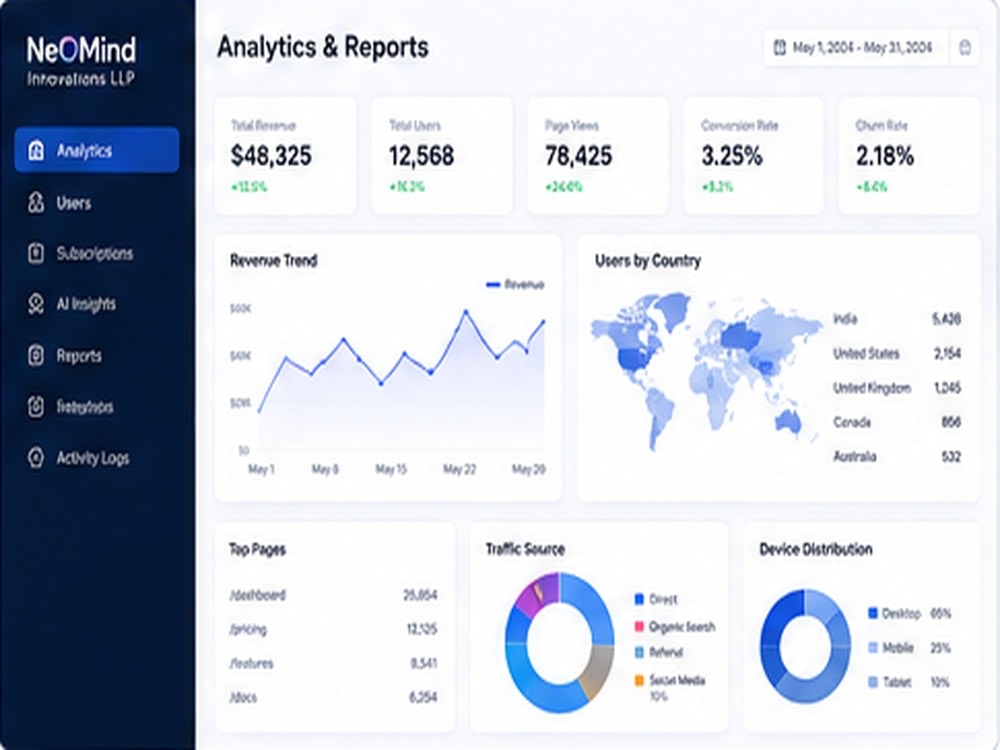Toggle the Revenue legend in trend chart
Image resolution: width=1000 pixels, height=750 pixels.
click(515, 284)
